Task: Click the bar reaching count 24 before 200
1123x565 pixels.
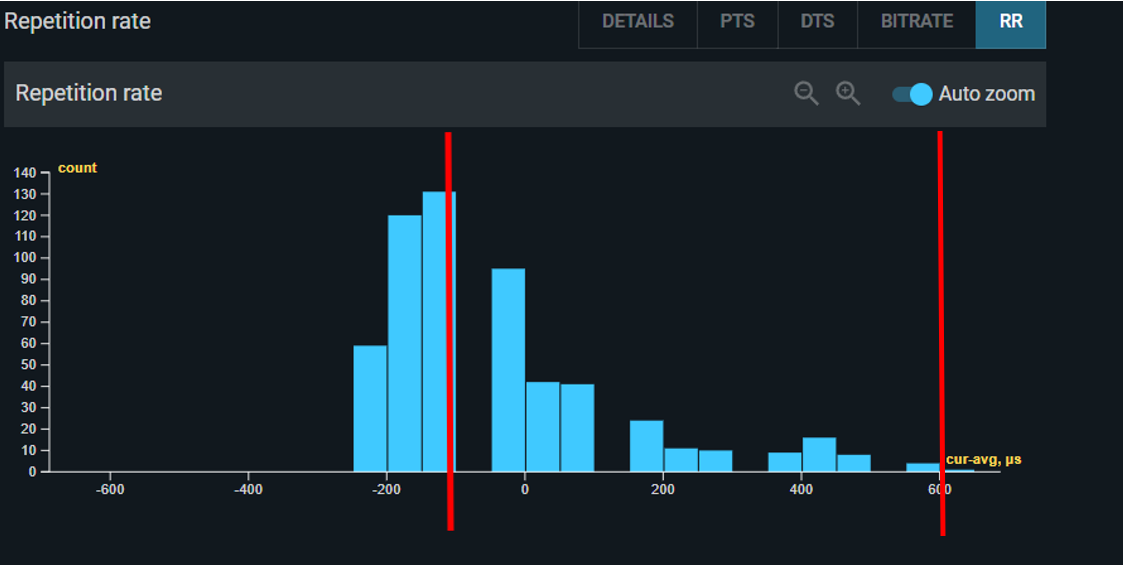Action: (646, 446)
